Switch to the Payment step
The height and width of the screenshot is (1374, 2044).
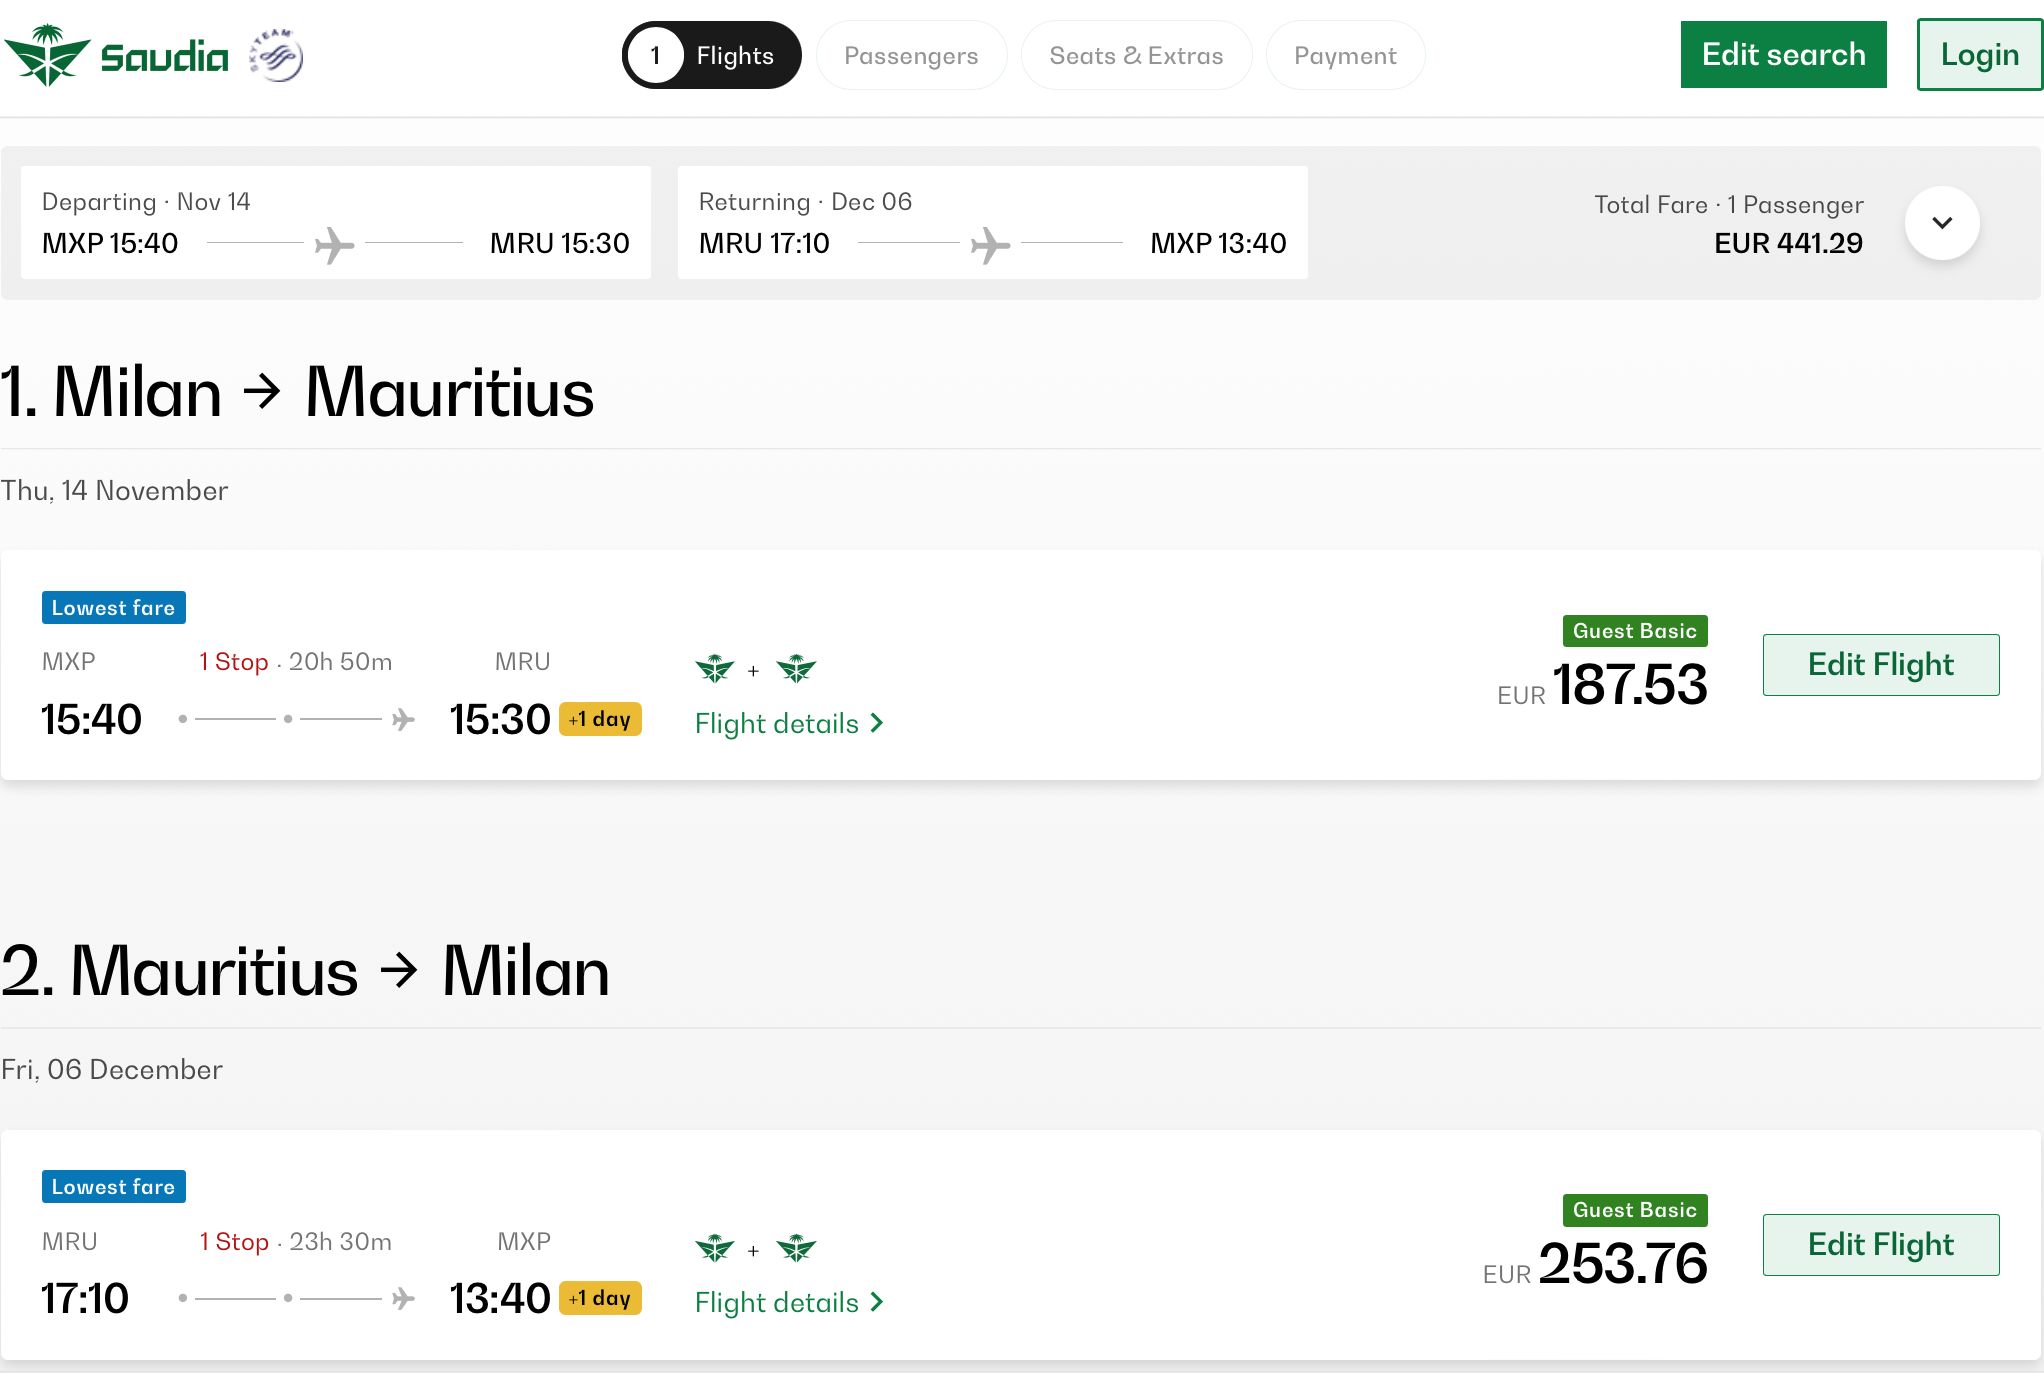point(1345,56)
